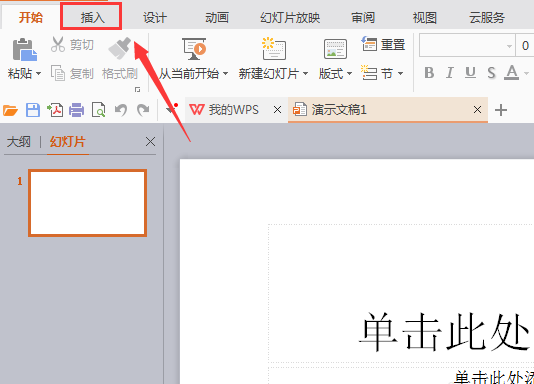Click the Print icon
This screenshot has width=534, height=384.
(77, 110)
